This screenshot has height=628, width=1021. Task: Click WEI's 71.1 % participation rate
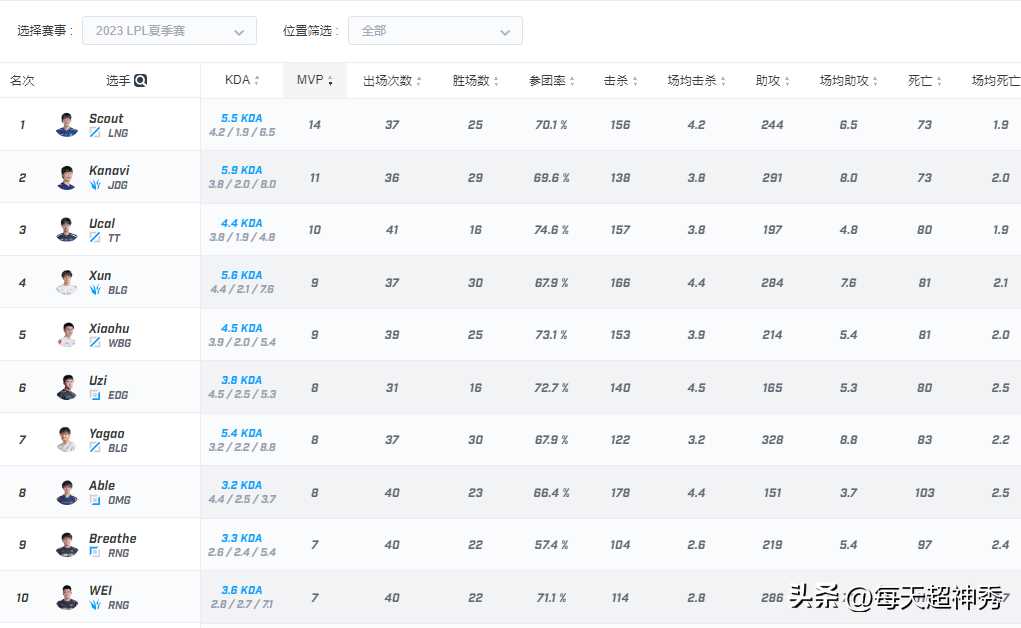pos(552,597)
